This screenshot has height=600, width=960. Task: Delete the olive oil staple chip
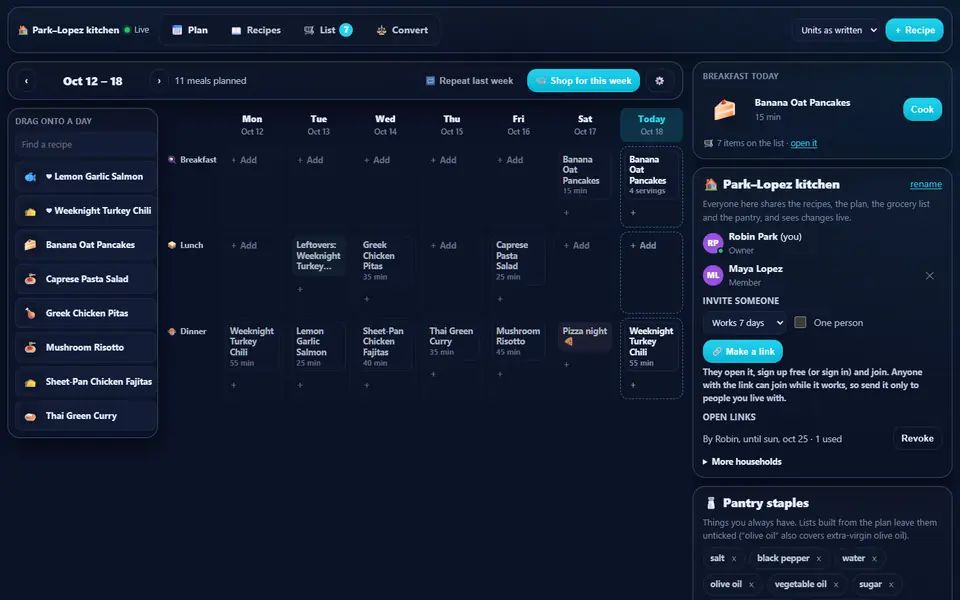(x=751, y=585)
